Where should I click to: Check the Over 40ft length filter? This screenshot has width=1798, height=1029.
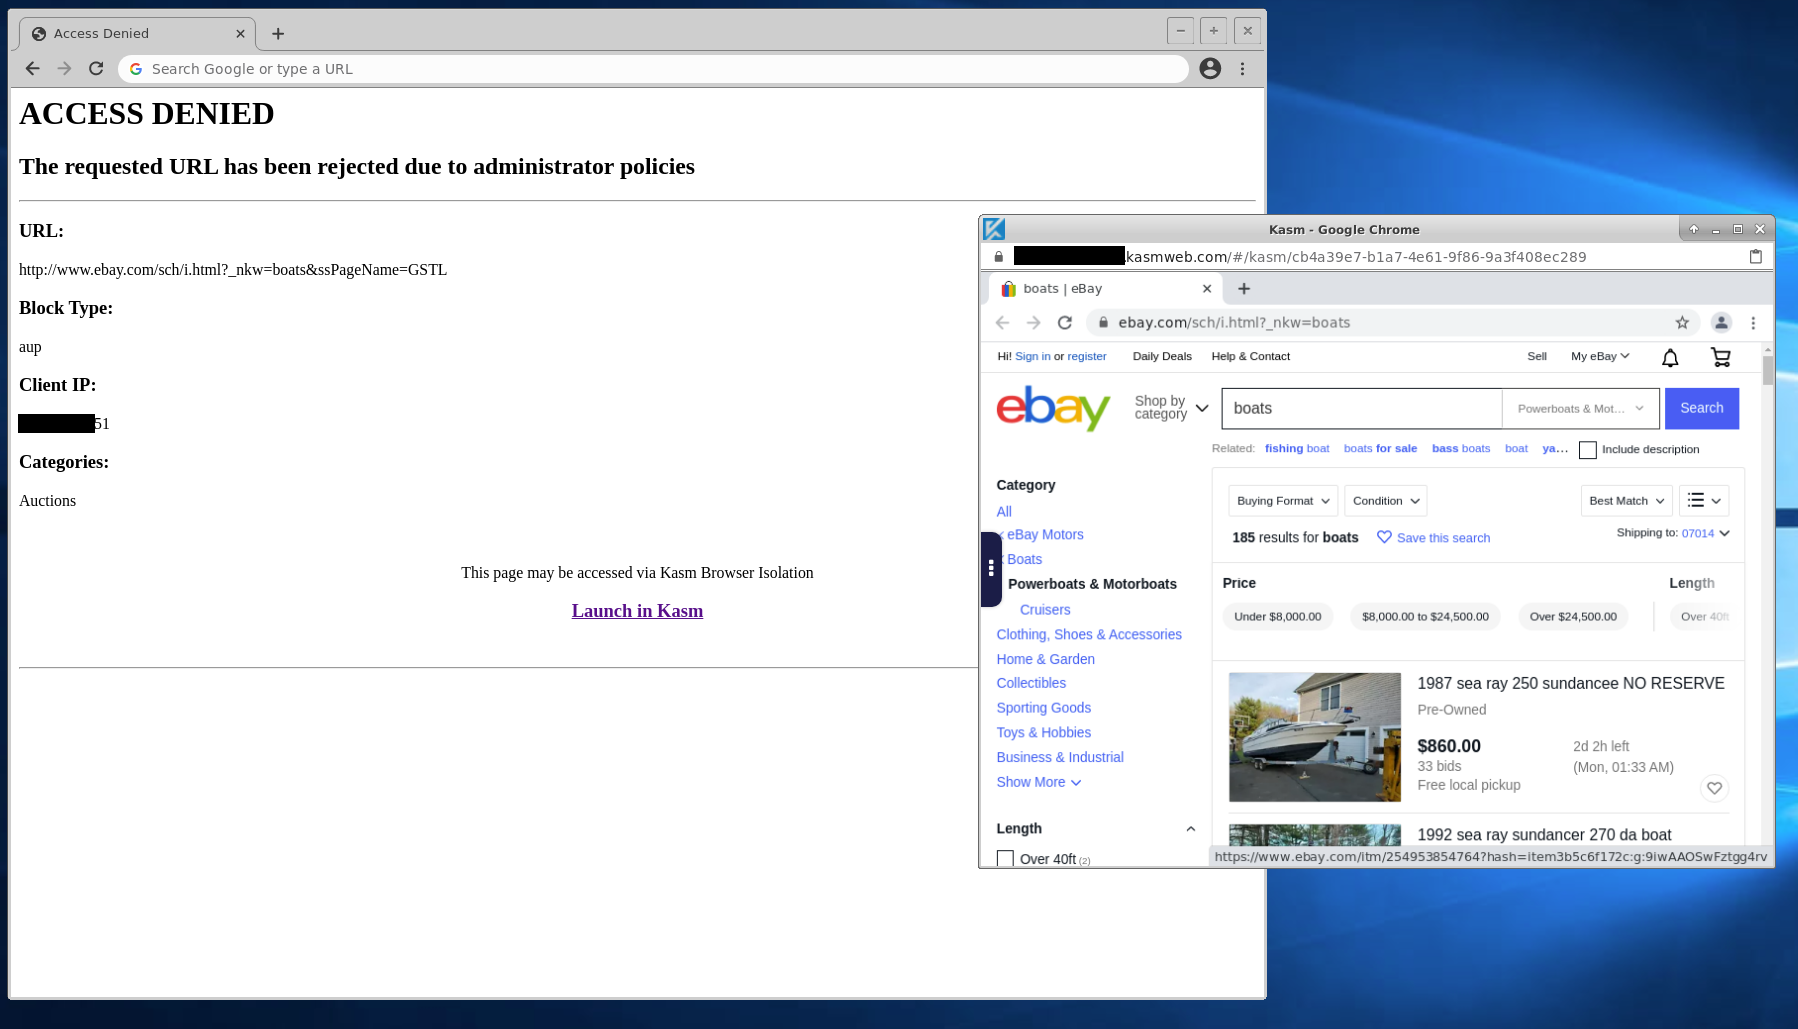(1005, 858)
